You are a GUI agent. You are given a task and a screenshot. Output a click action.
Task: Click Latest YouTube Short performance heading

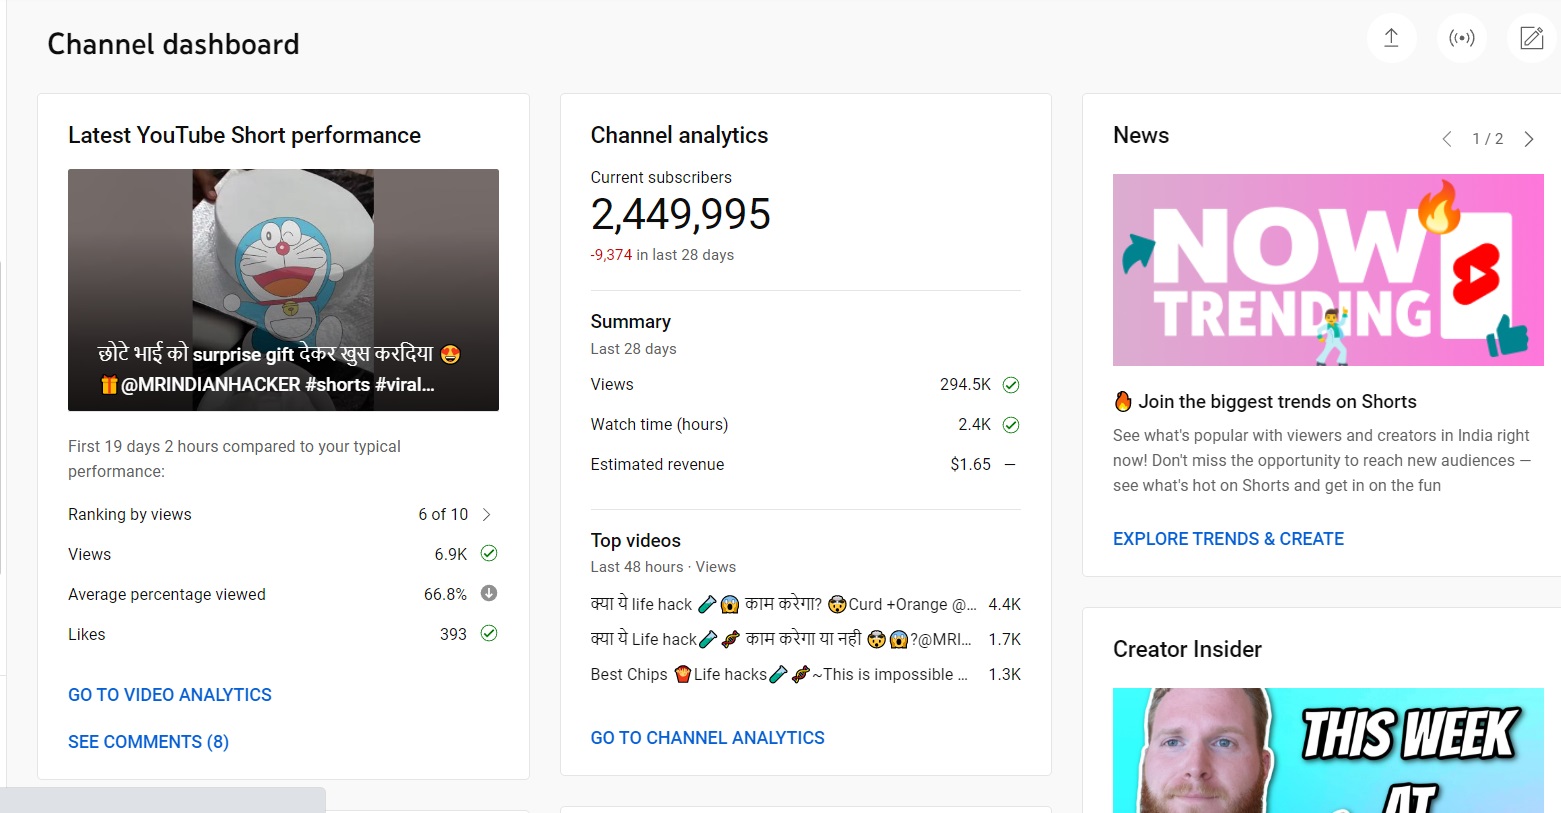tap(244, 135)
